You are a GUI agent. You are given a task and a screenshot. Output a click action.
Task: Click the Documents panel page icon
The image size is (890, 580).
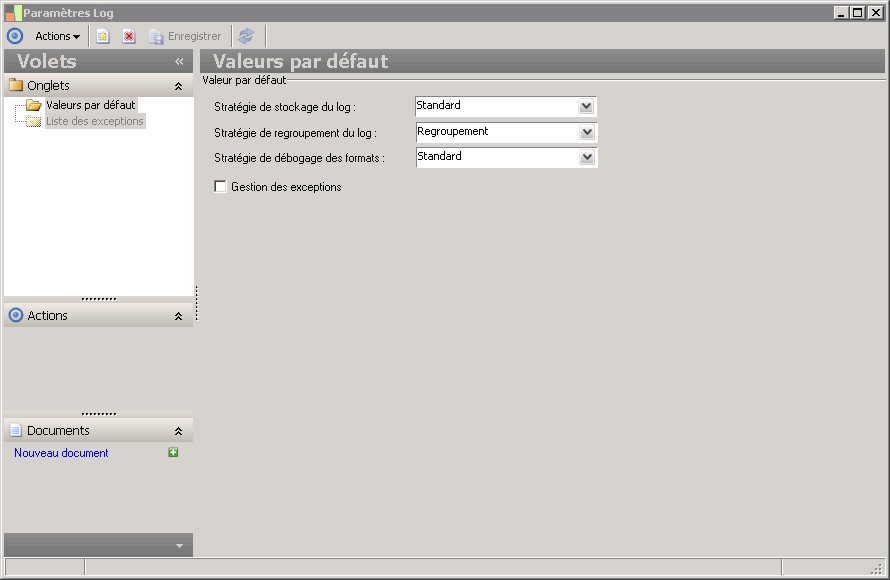(15, 430)
